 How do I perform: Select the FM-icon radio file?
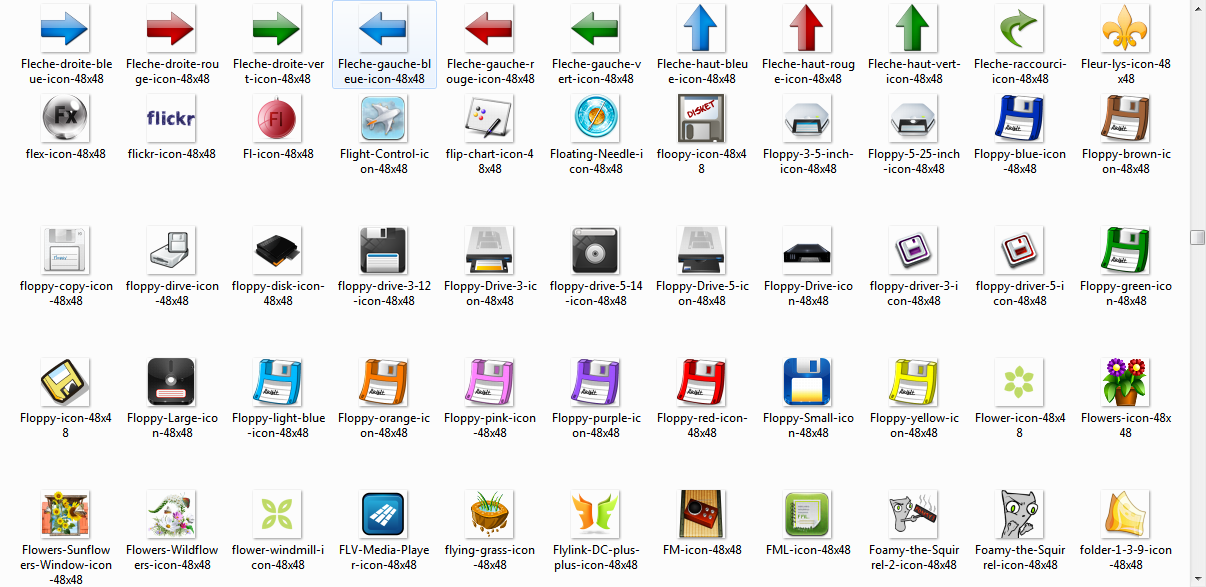pyautogui.click(x=702, y=514)
